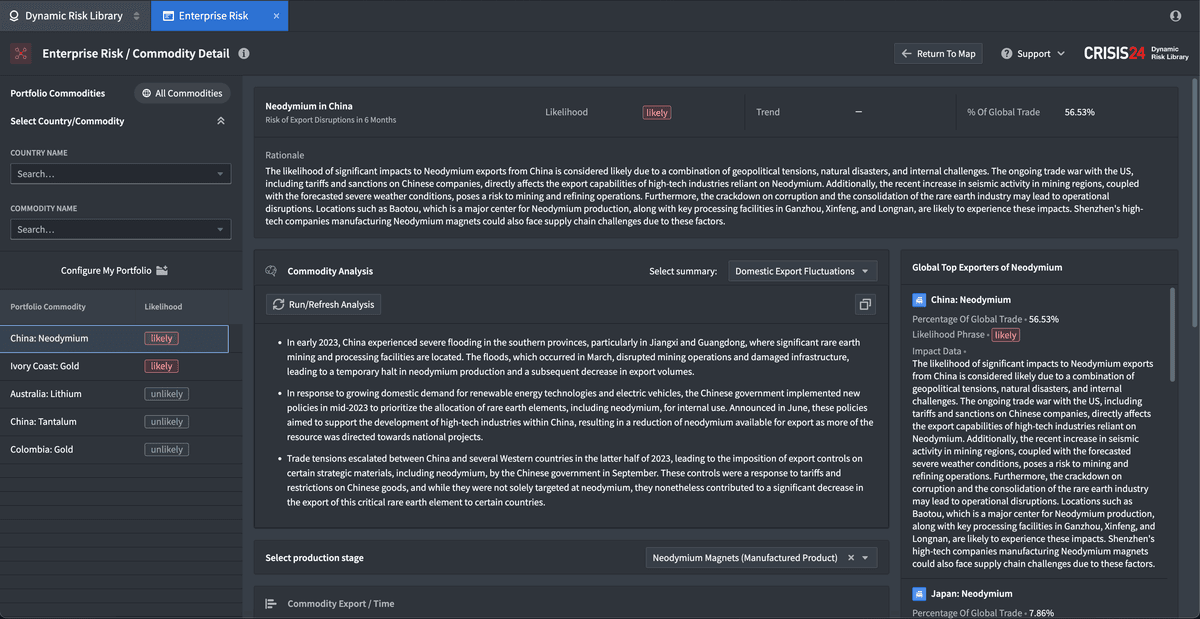Click the Risk of Export Disruptions in 6 Months subtitle

point(331,120)
